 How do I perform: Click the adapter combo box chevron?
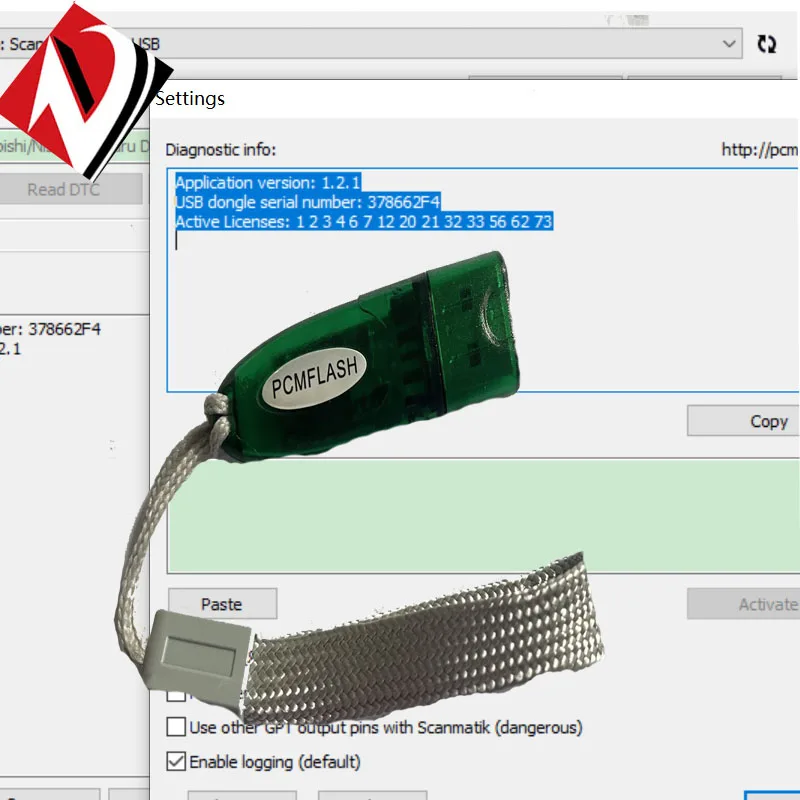point(729,44)
